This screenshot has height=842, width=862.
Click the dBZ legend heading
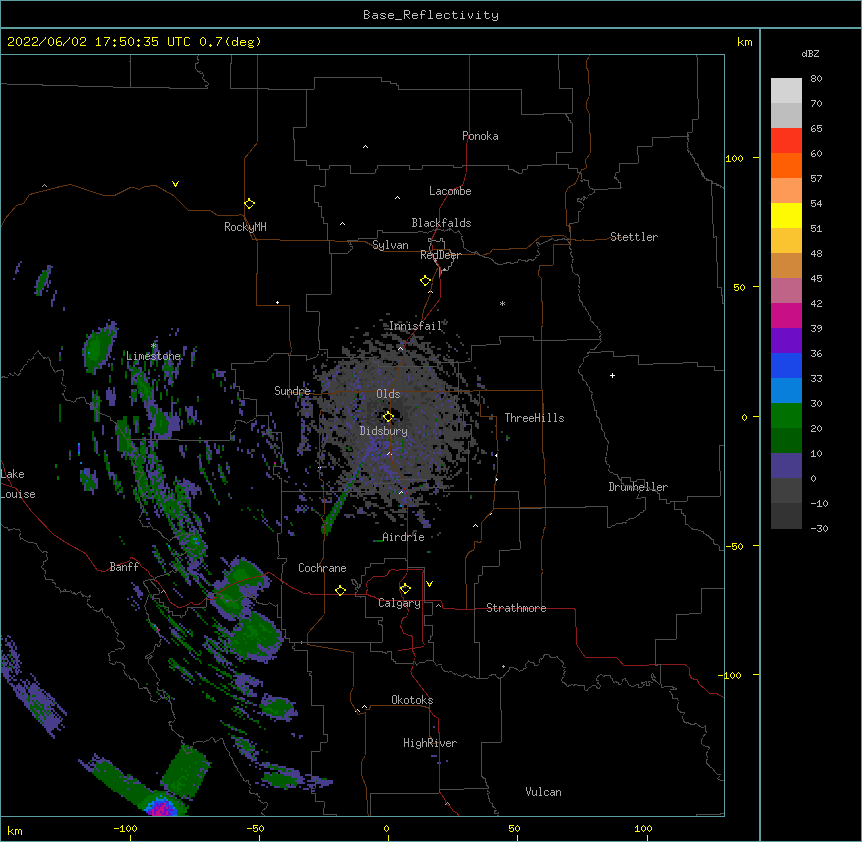[x=810, y=53]
